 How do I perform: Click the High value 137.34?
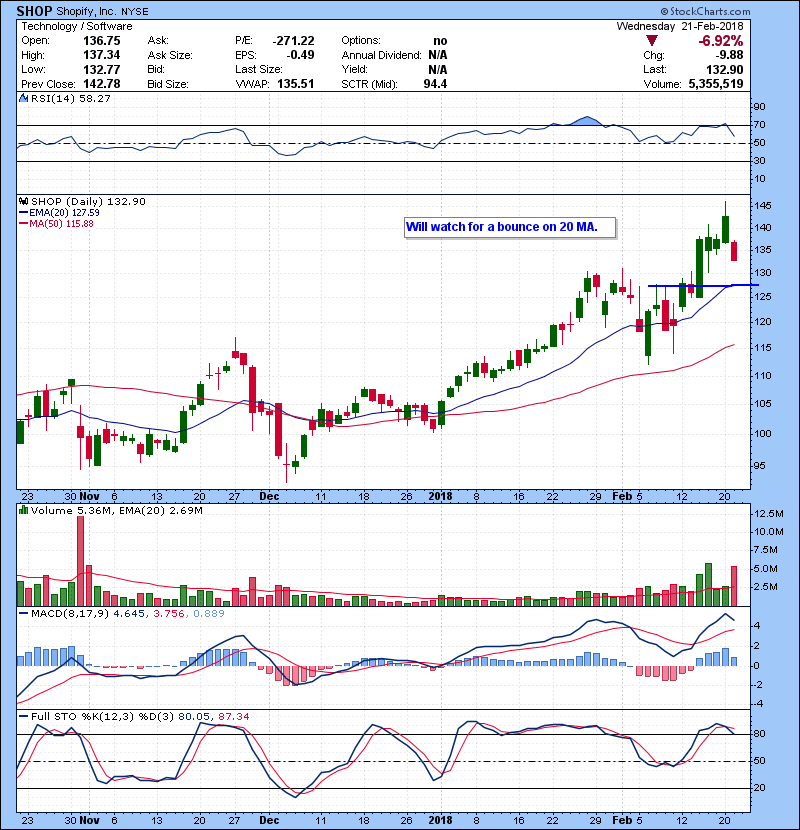(x=102, y=55)
